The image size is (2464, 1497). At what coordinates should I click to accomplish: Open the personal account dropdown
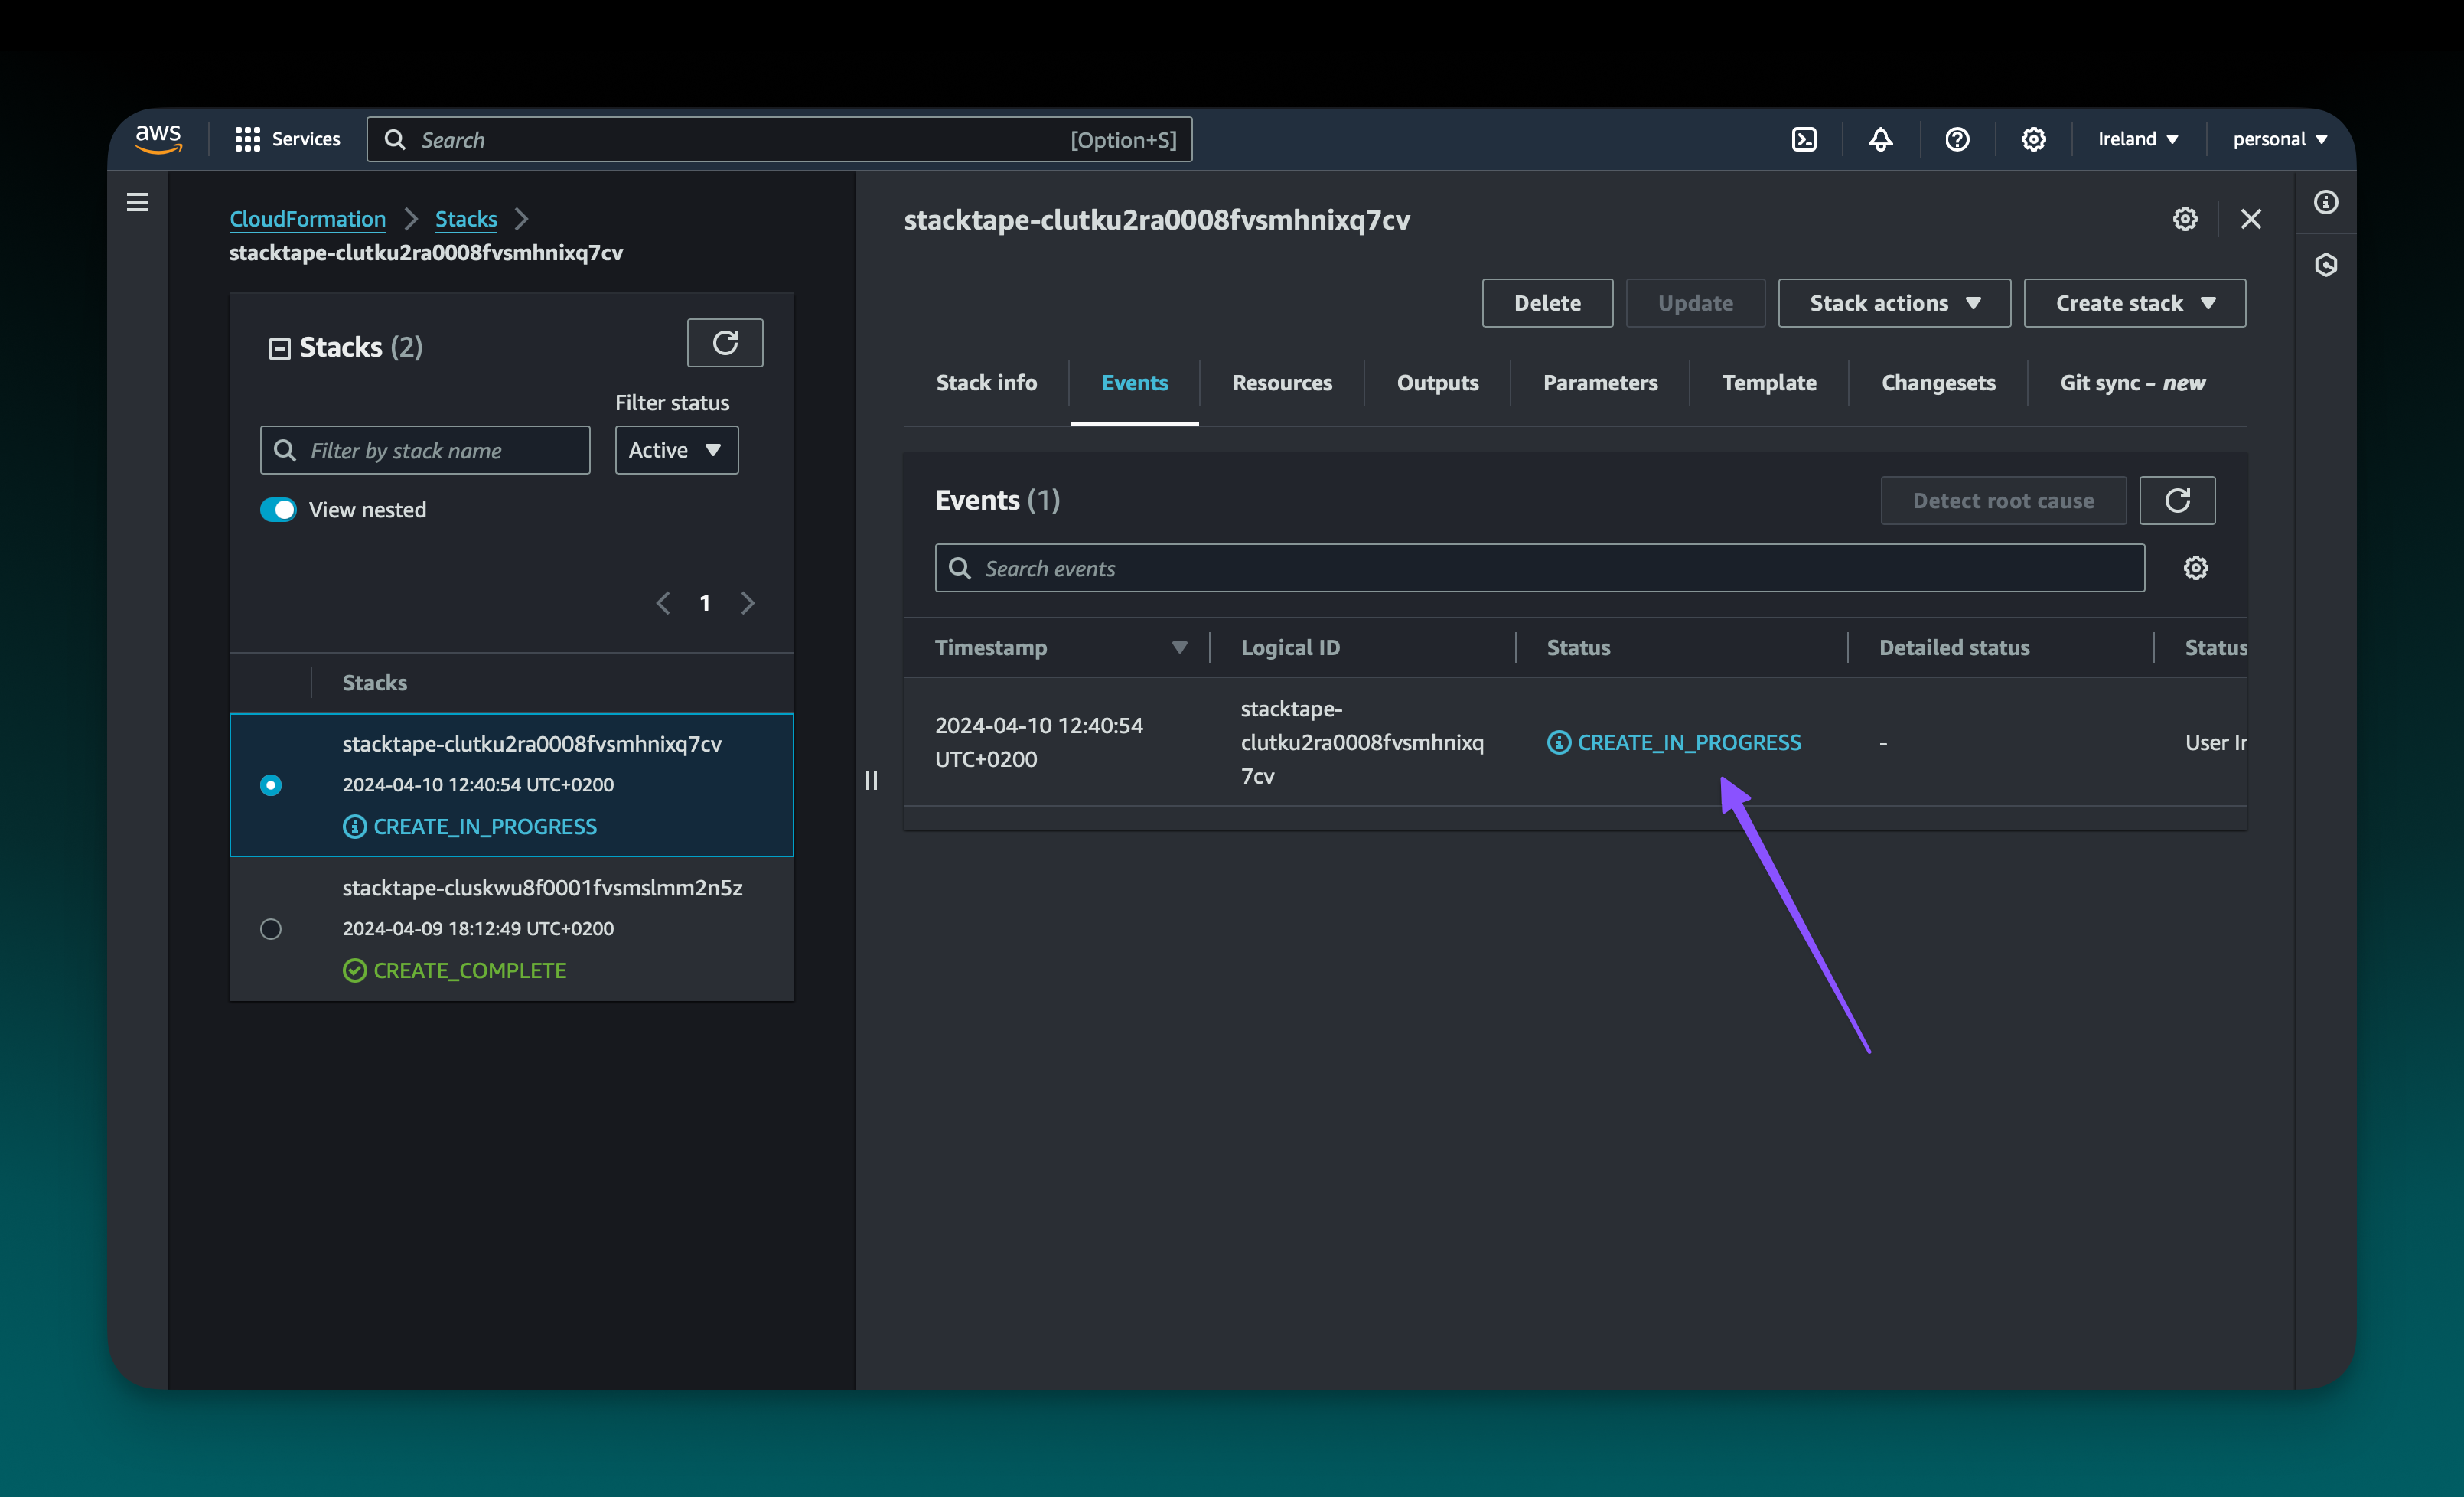2280,139
